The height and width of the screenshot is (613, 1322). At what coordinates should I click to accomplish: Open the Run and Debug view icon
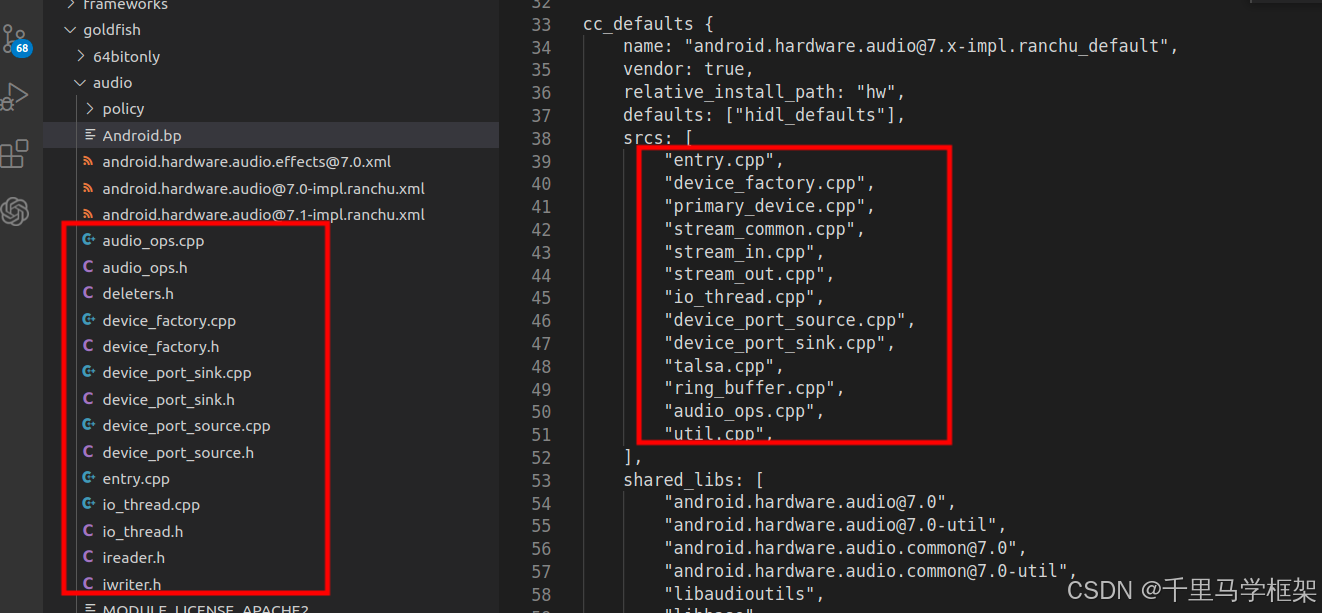tap(15, 97)
